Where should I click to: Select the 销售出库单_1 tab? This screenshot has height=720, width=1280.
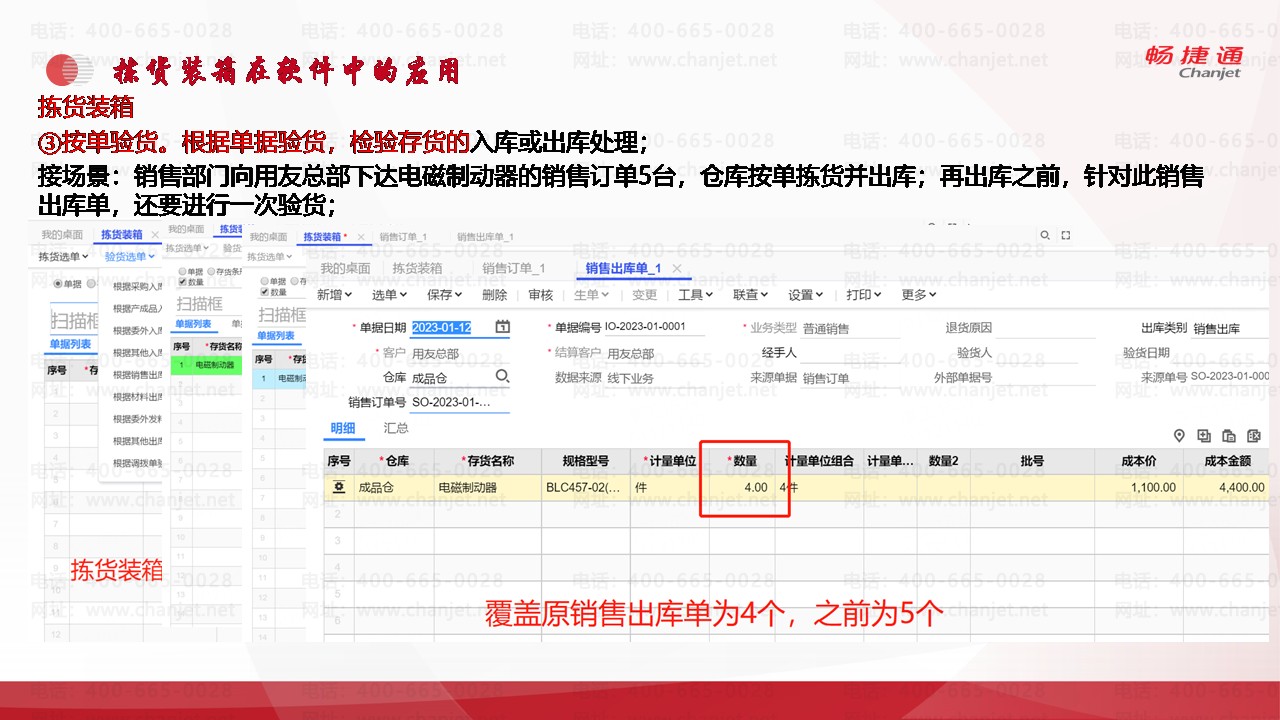click(x=623, y=268)
